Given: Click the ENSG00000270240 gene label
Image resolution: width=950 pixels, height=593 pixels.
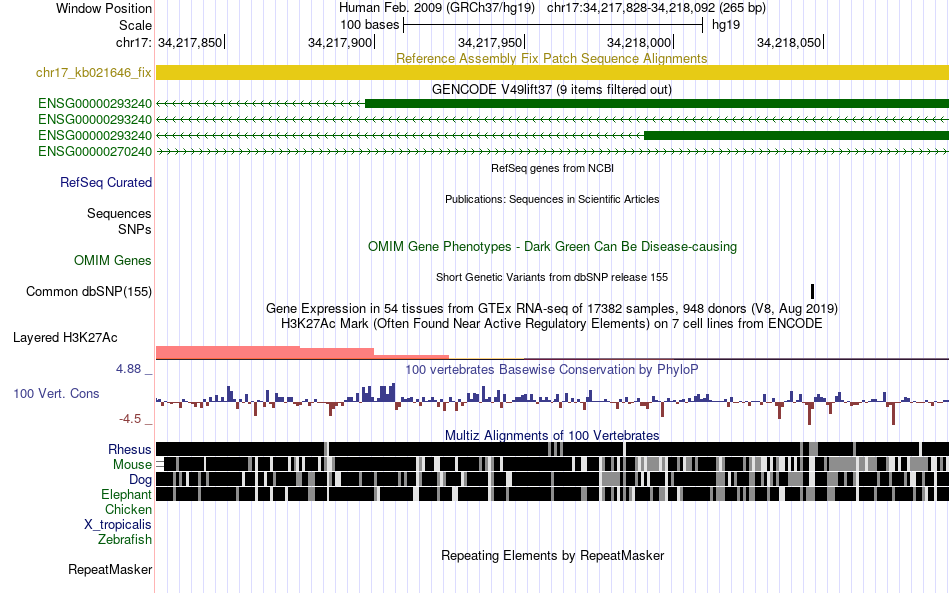Looking at the screenshot, I should (x=95, y=151).
